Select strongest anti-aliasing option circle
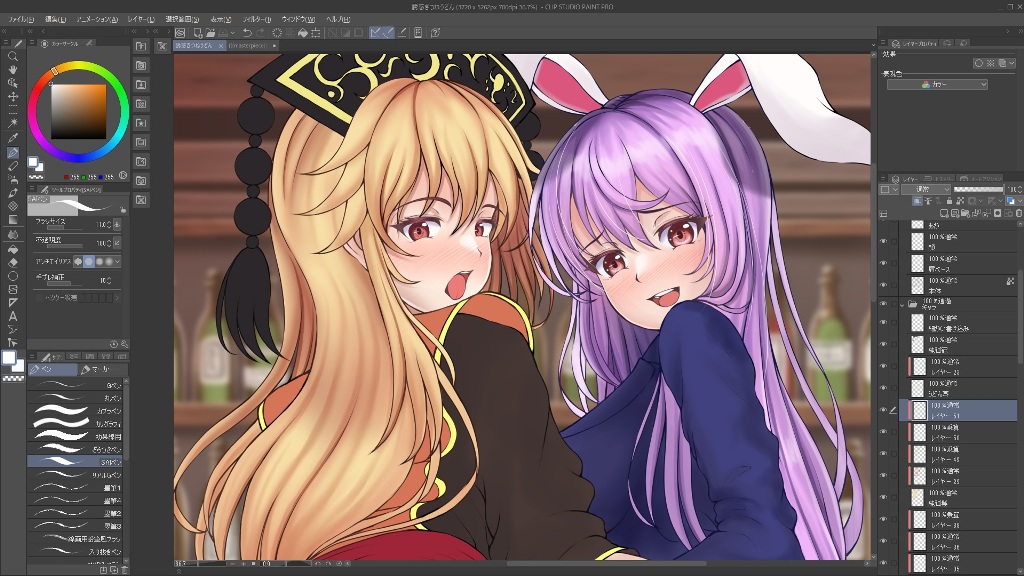 pyautogui.click(x=109, y=262)
